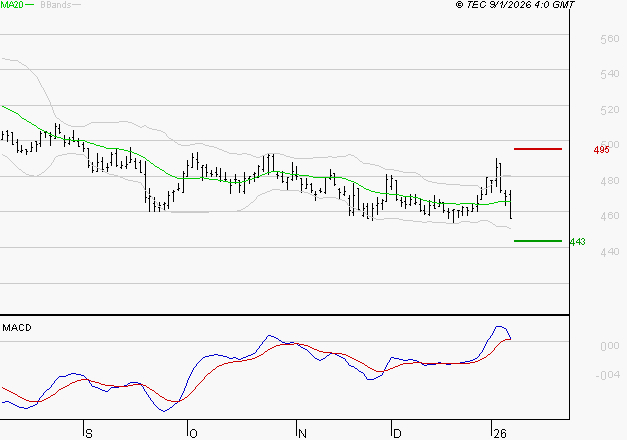This screenshot has height=440, width=627.
Task: Click the 520 price axis label
Action: [x=610, y=110]
